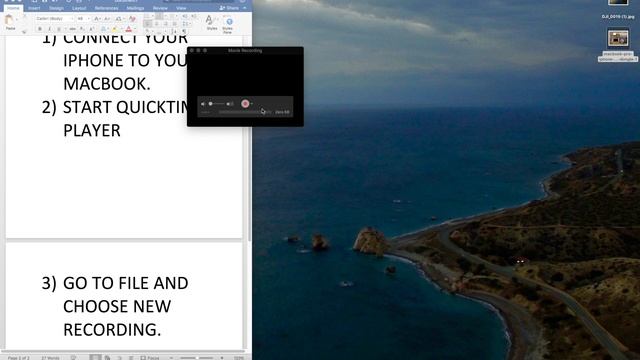Click the "27 Words" count in status bar
Viewport: 640px width, 360px height.
(50, 358)
